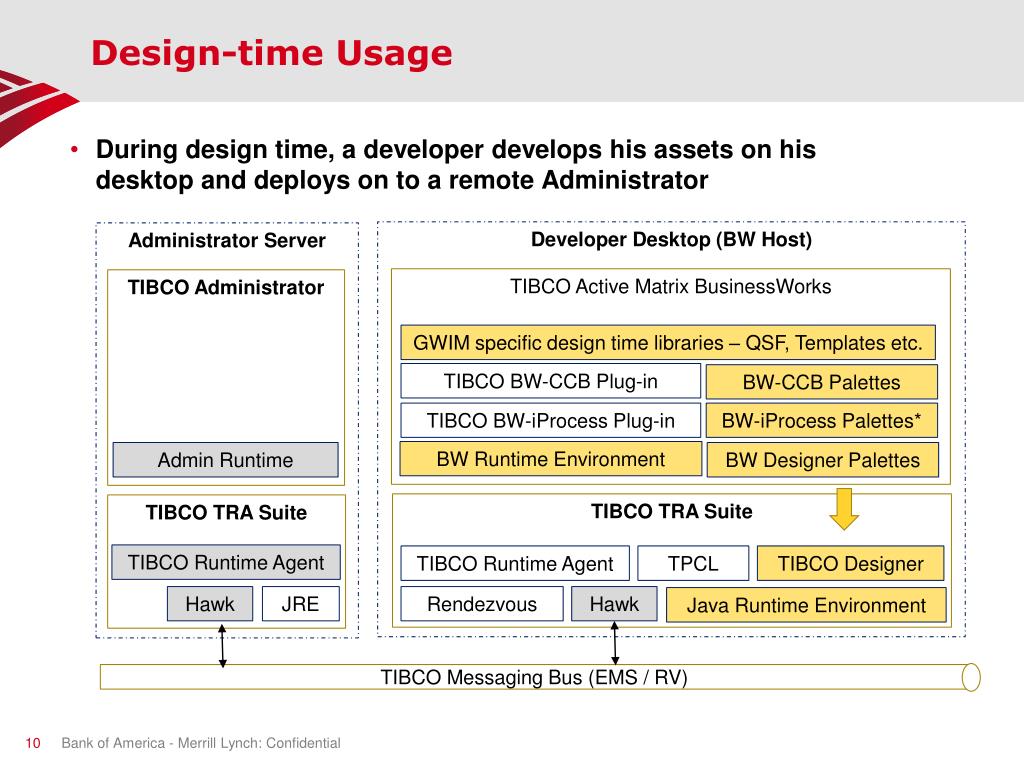Click the 'TPCL' box
The height and width of the screenshot is (768, 1024).
click(693, 564)
